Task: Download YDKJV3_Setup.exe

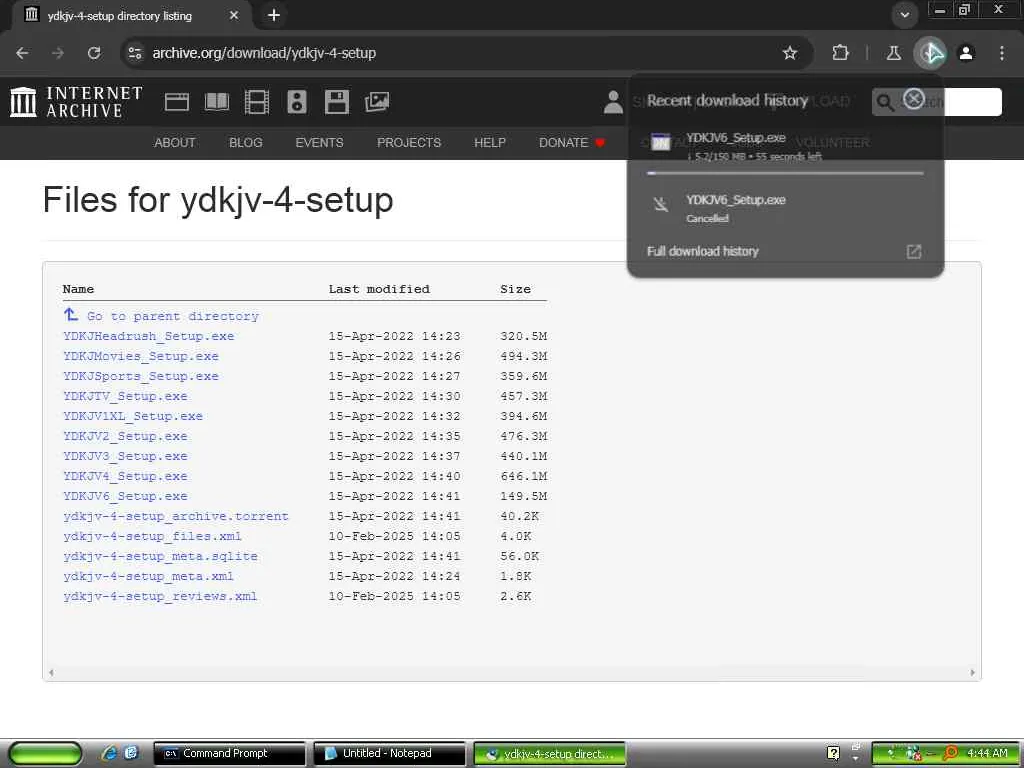Action: [125, 456]
